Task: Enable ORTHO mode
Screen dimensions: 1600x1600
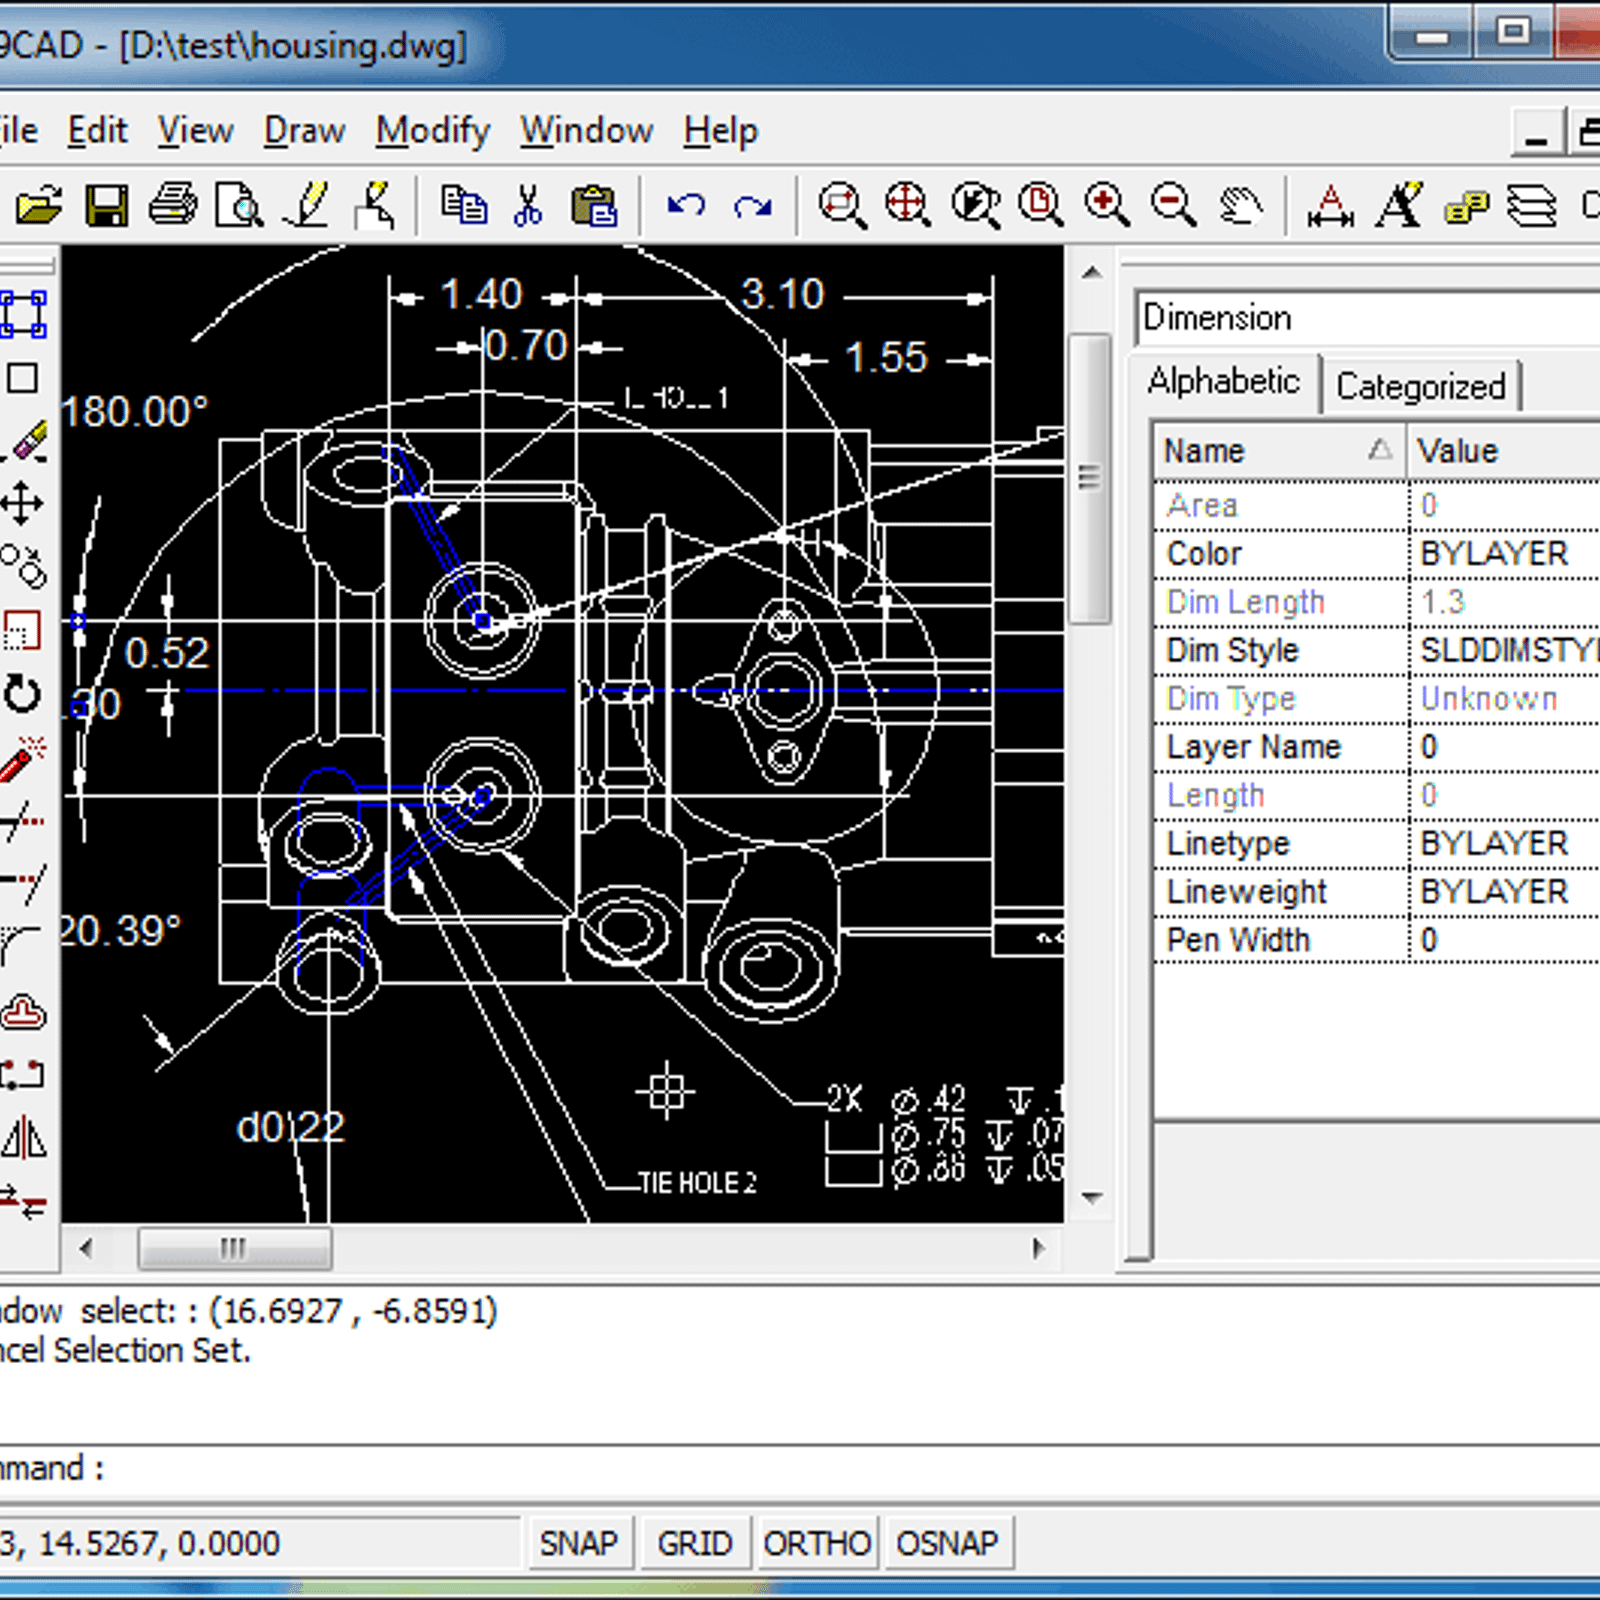Action: click(x=817, y=1541)
